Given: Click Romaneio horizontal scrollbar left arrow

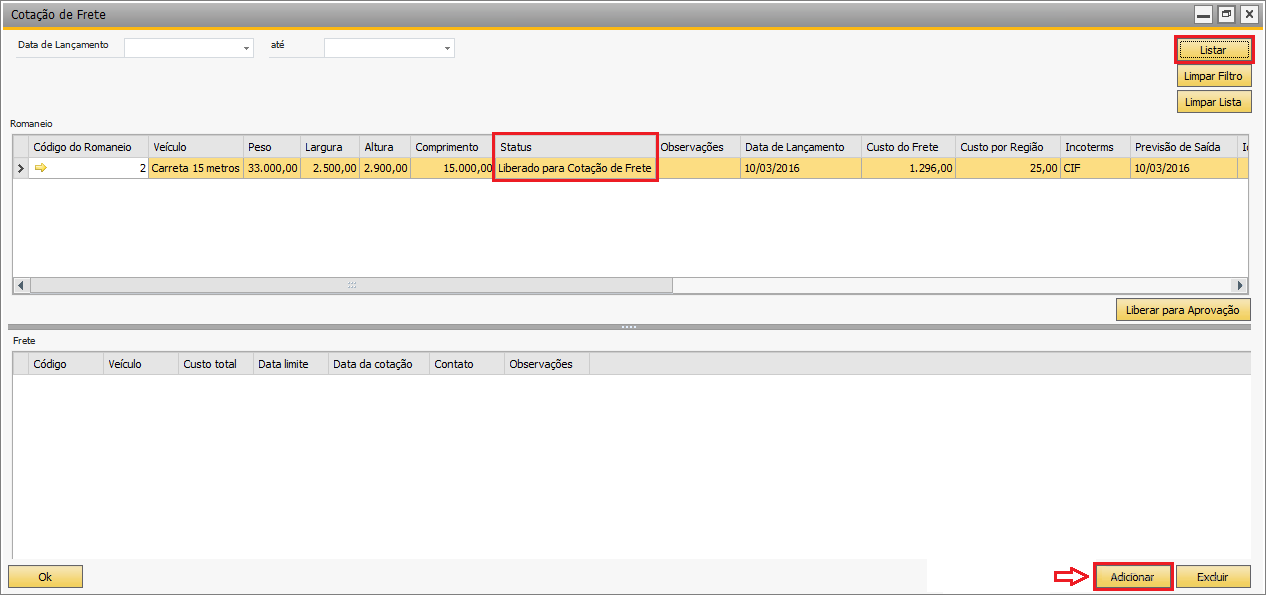Looking at the screenshot, I should click(21, 285).
